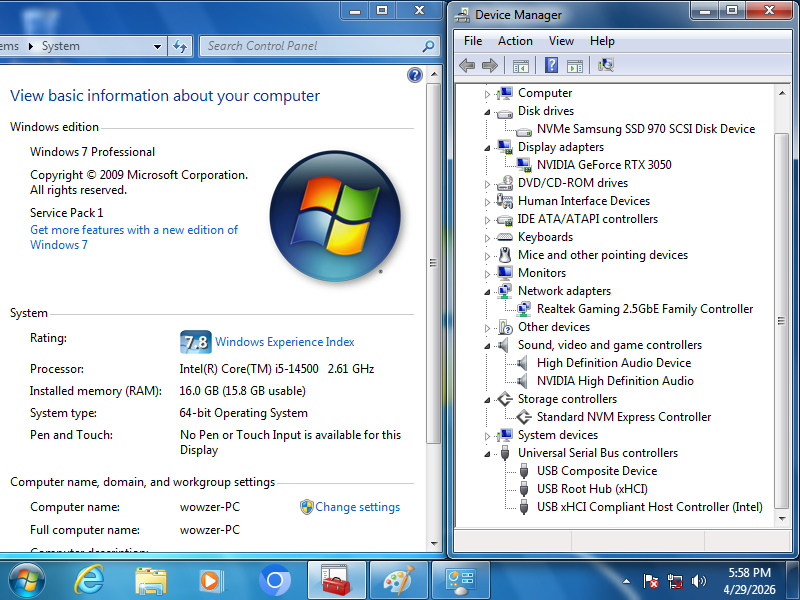Switch to the Control Panel taskbar button
Image resolution: width=800 pixels, height=600 pixels.
[461, 580]
